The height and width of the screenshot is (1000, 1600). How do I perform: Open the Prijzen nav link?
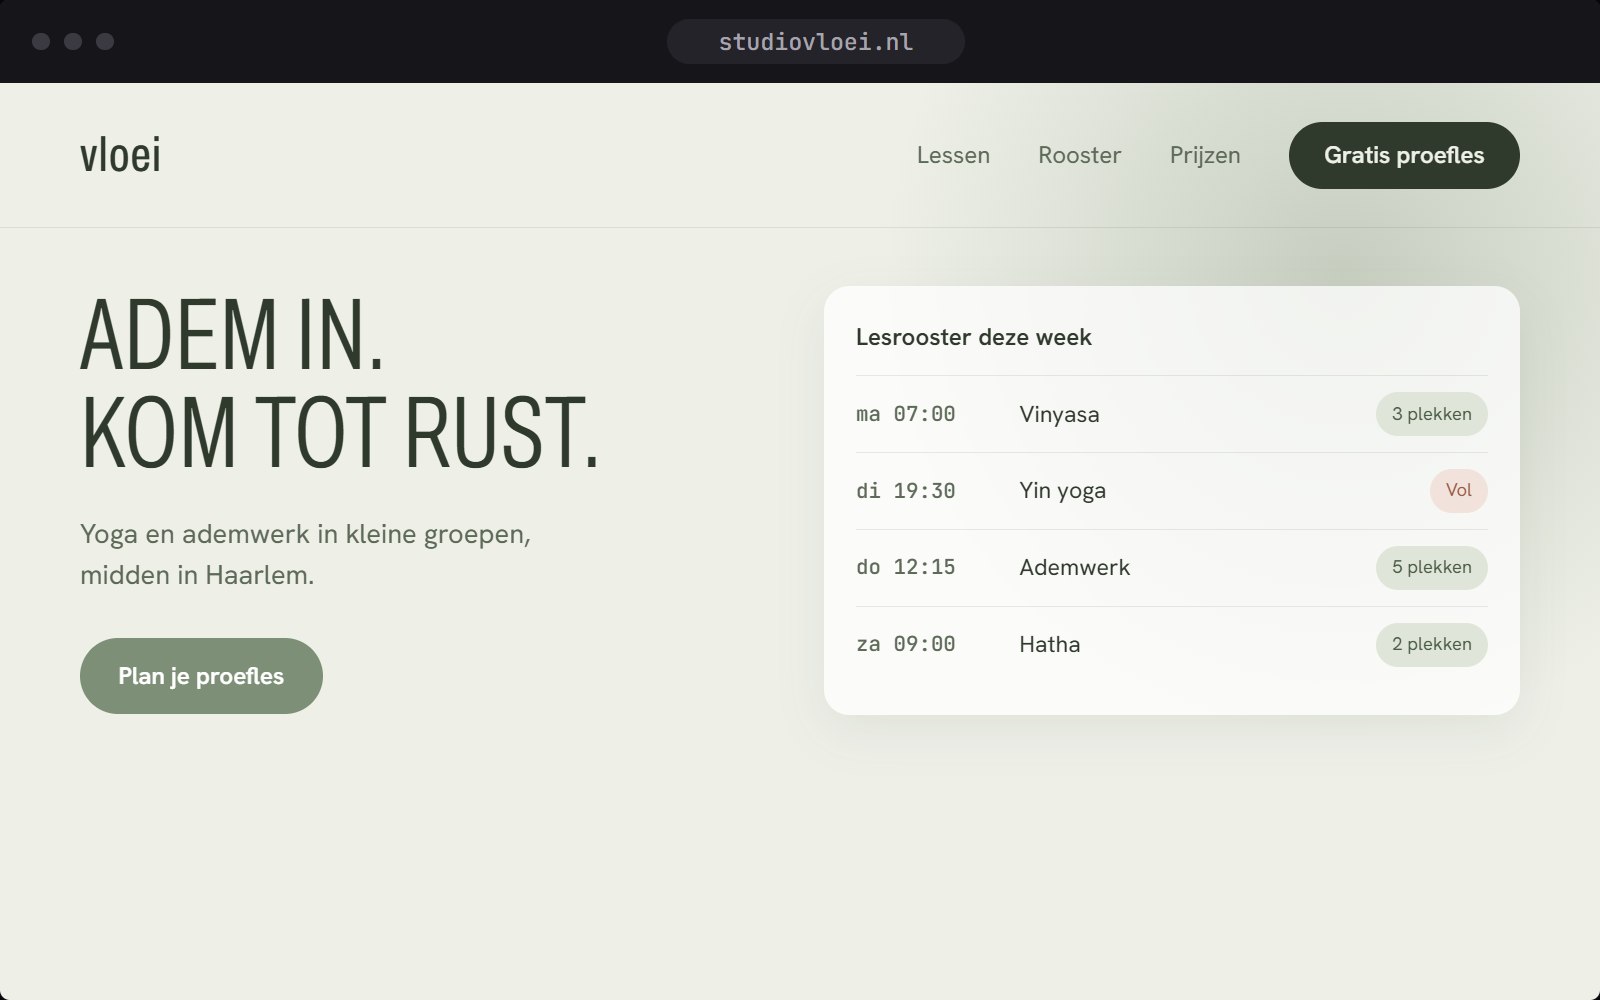click(x=1205, y=155)
